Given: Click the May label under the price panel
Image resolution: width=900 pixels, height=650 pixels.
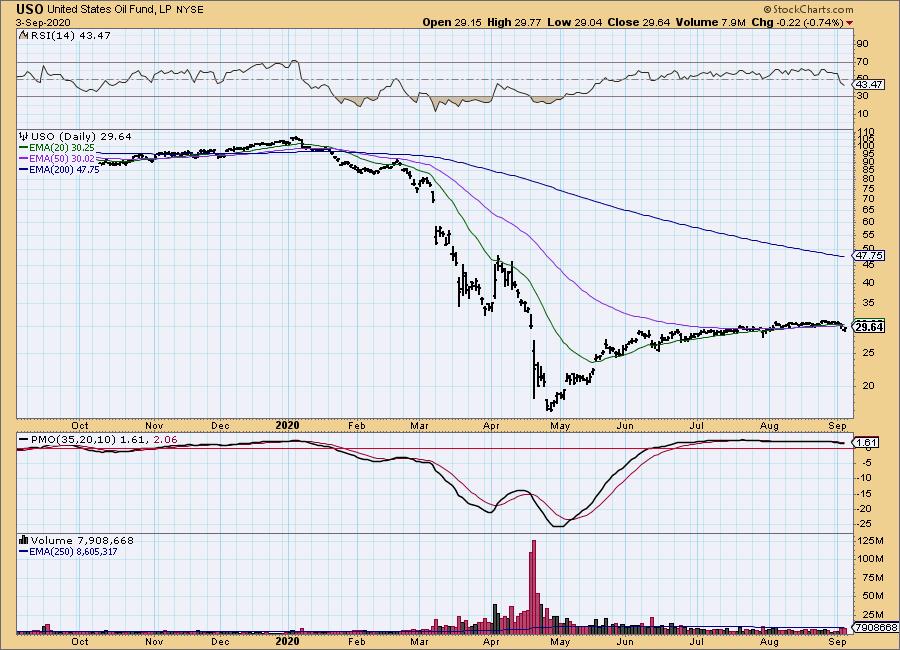Looking at the screenshot, I should pyautogui.click(x=560, y=425).
